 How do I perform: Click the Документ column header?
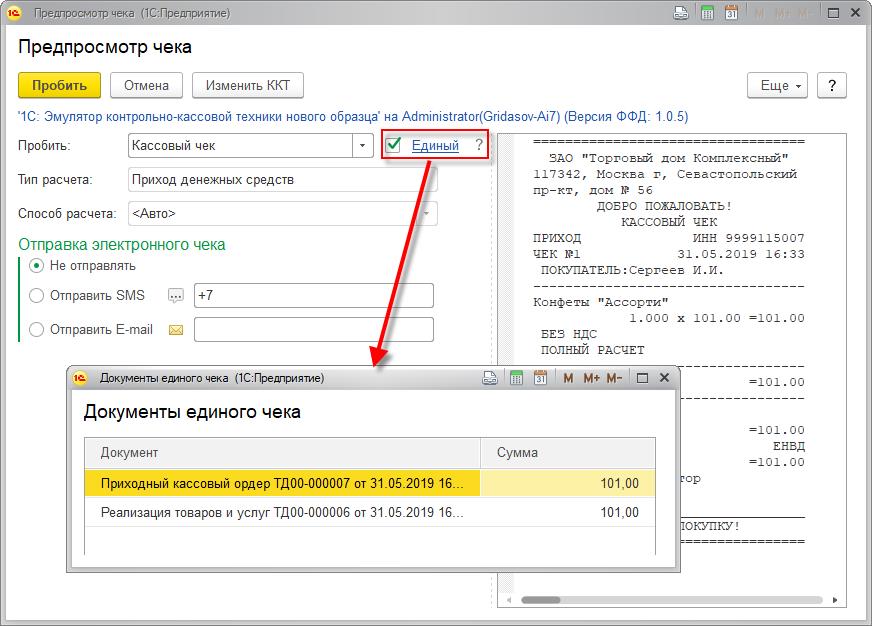(283, 453)
